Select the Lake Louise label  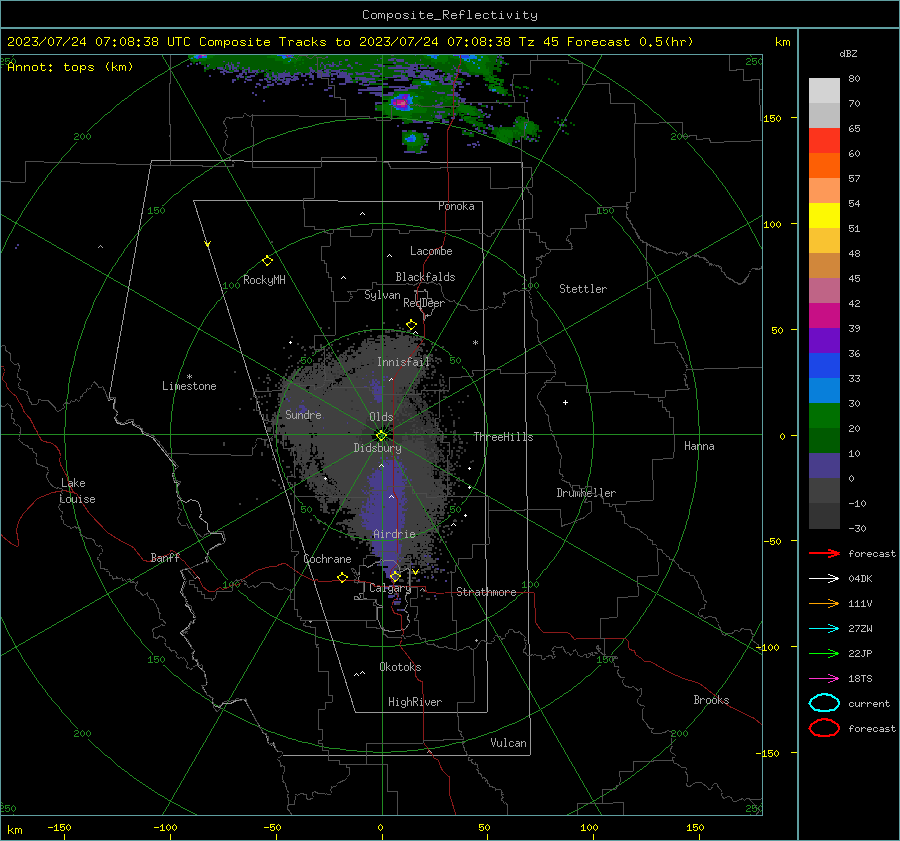point(77,491)
